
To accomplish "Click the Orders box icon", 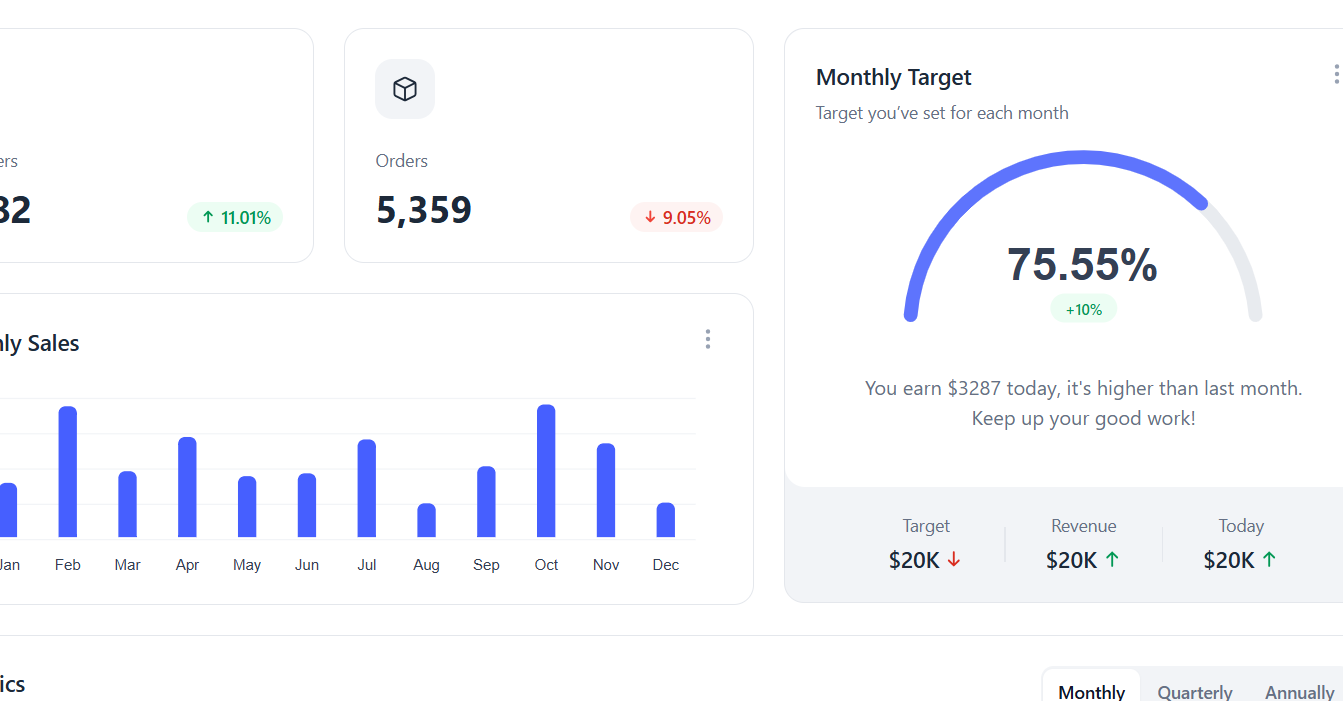I will [x=404, y=89].
